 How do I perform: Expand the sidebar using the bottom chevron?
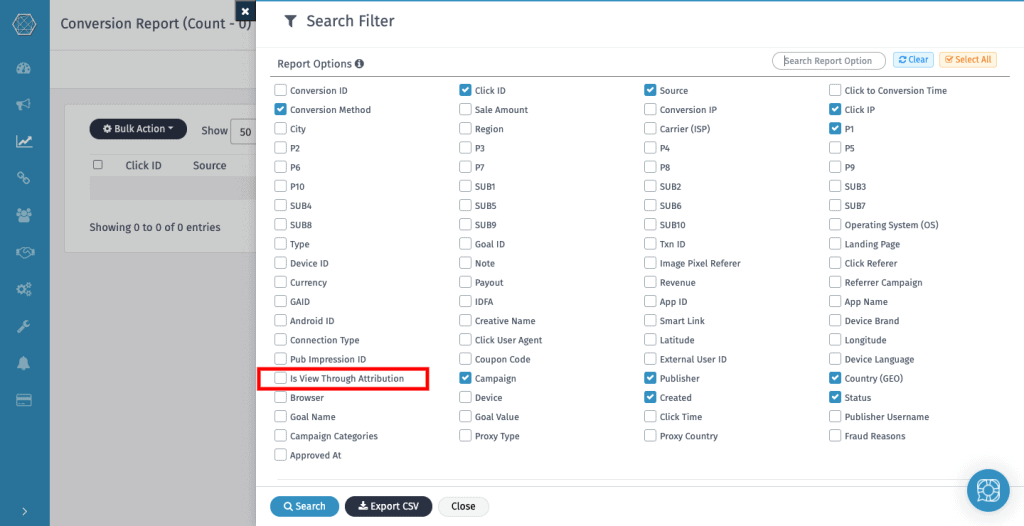[x=24, y=511]
